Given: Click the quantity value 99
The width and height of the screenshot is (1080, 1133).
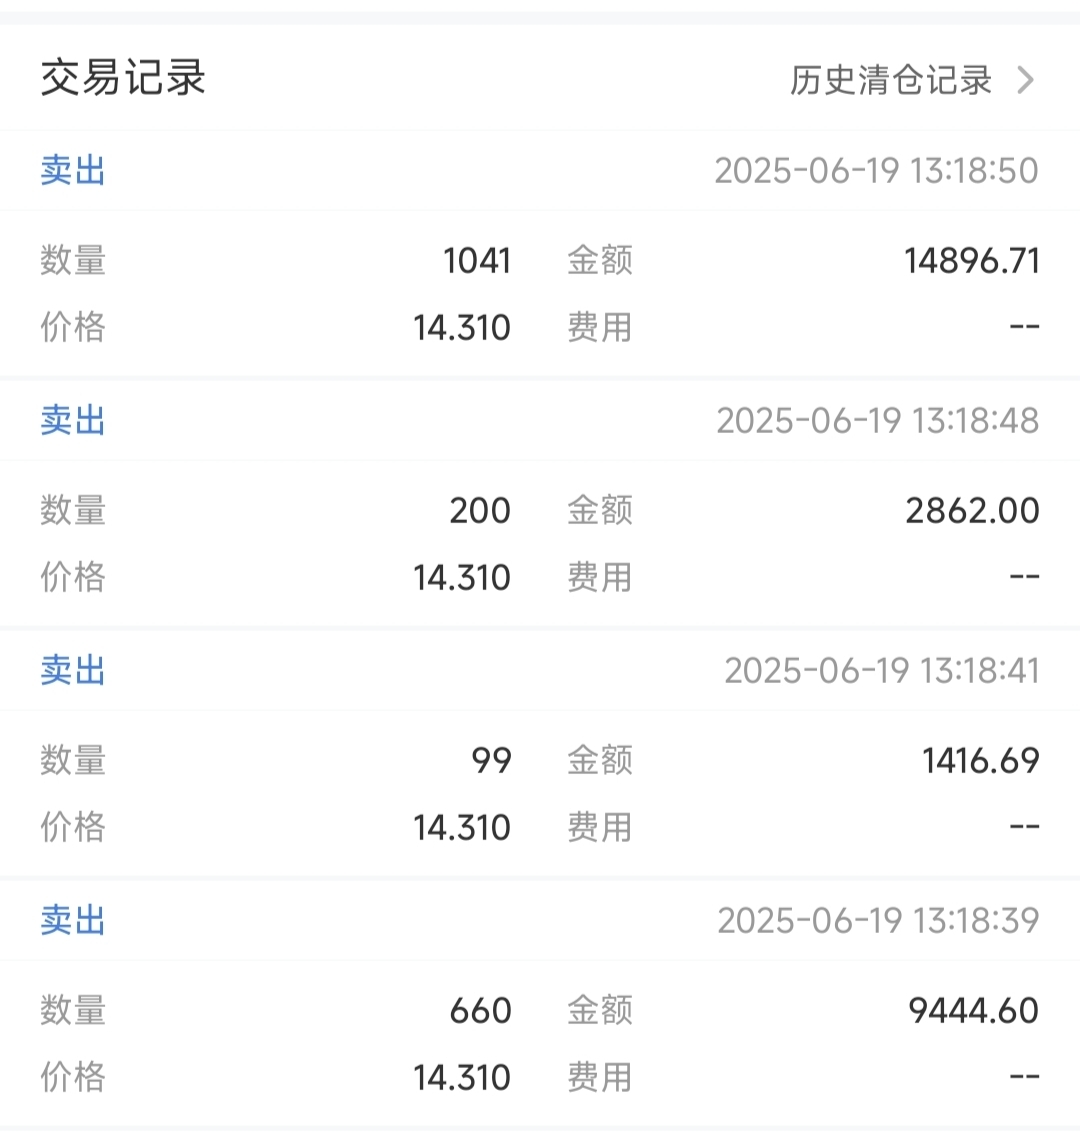Looking at the screenshot, I should (x=491, y=761).
